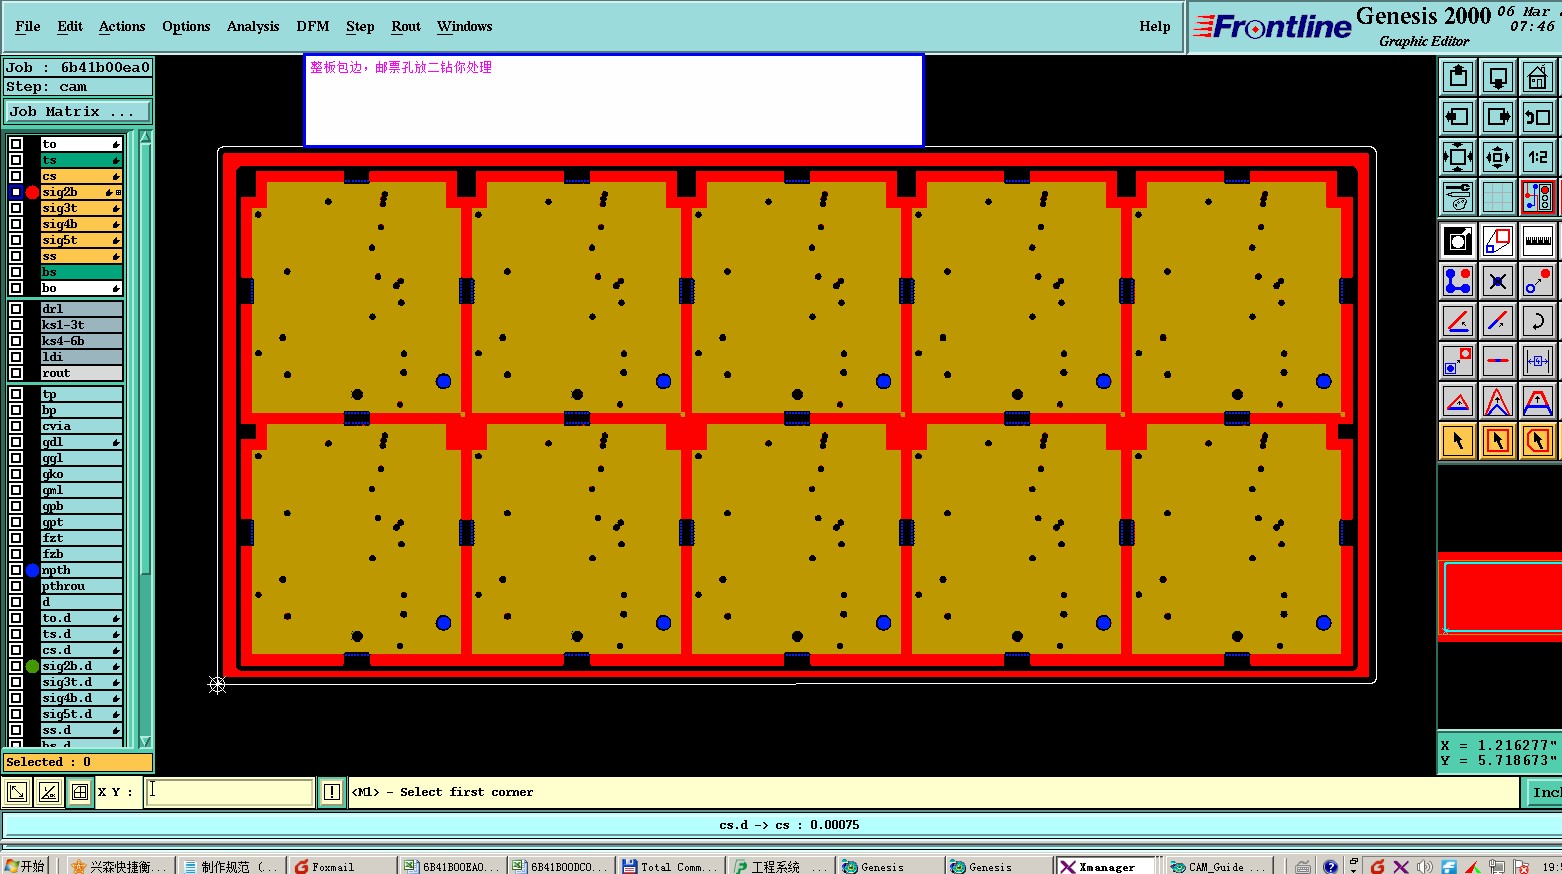This screenshot has height=874, width=1562.
Task: Select the yellow arrow pointer tool
Action: (1458, 440)
